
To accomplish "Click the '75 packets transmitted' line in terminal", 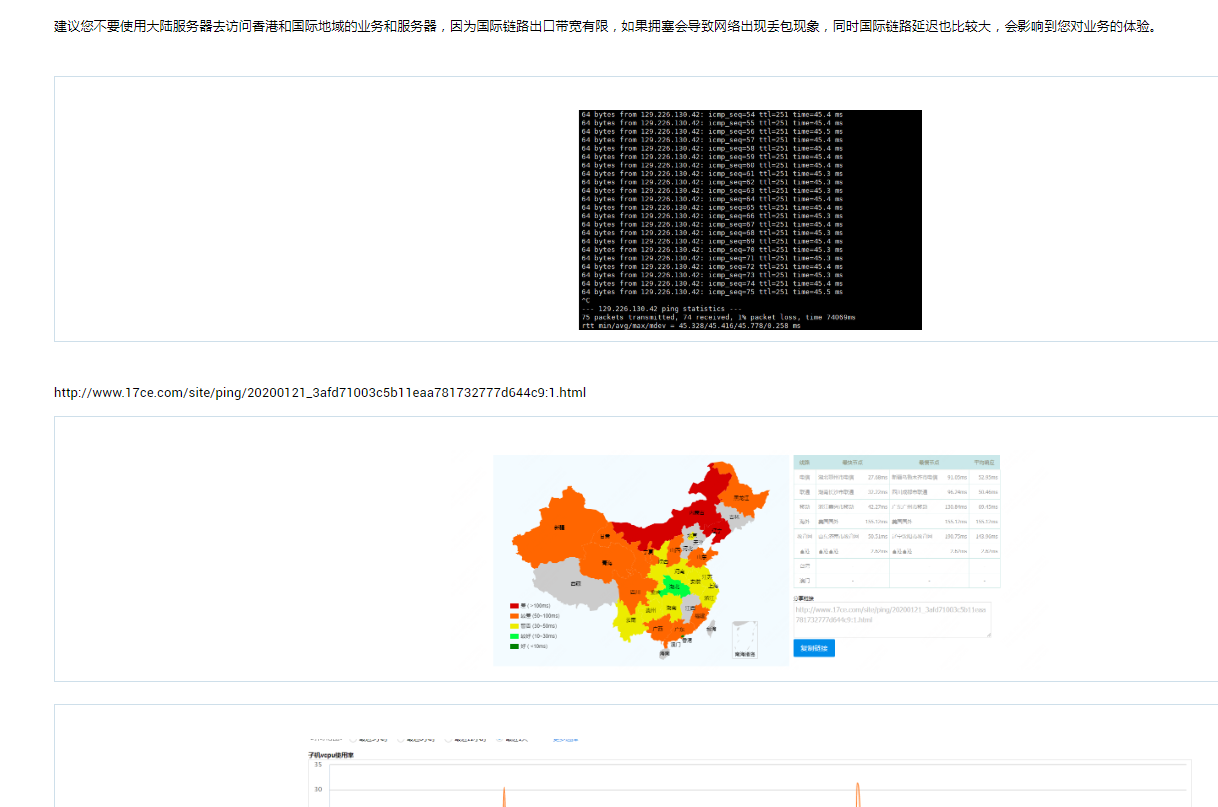I will tap(718, 317).
